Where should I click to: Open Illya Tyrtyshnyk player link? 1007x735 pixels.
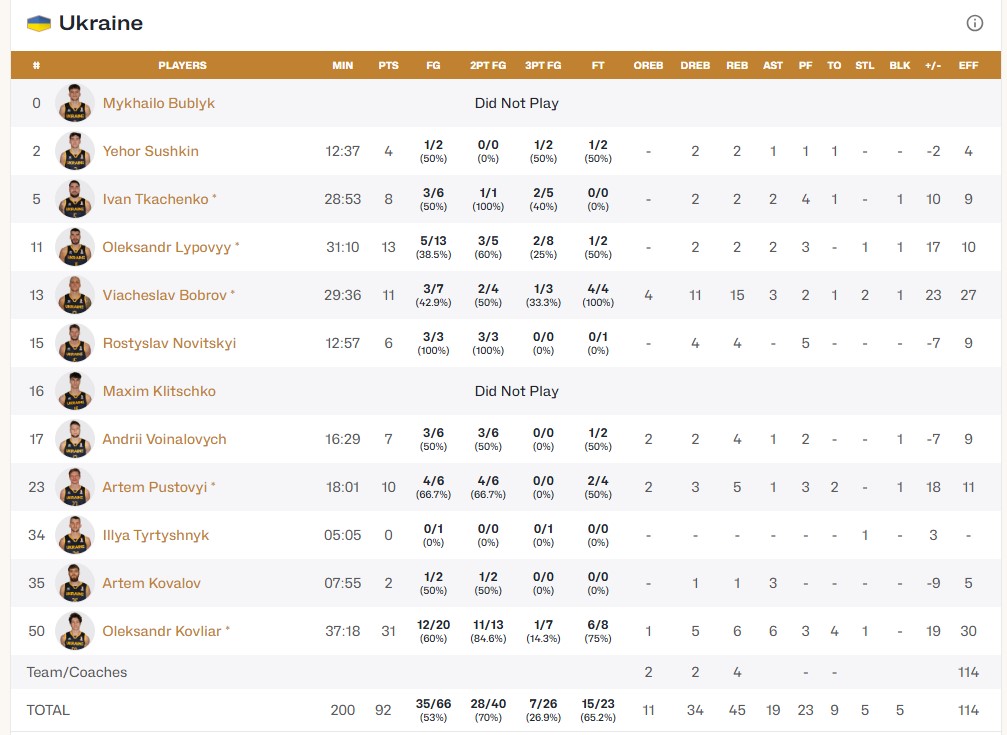155,535
